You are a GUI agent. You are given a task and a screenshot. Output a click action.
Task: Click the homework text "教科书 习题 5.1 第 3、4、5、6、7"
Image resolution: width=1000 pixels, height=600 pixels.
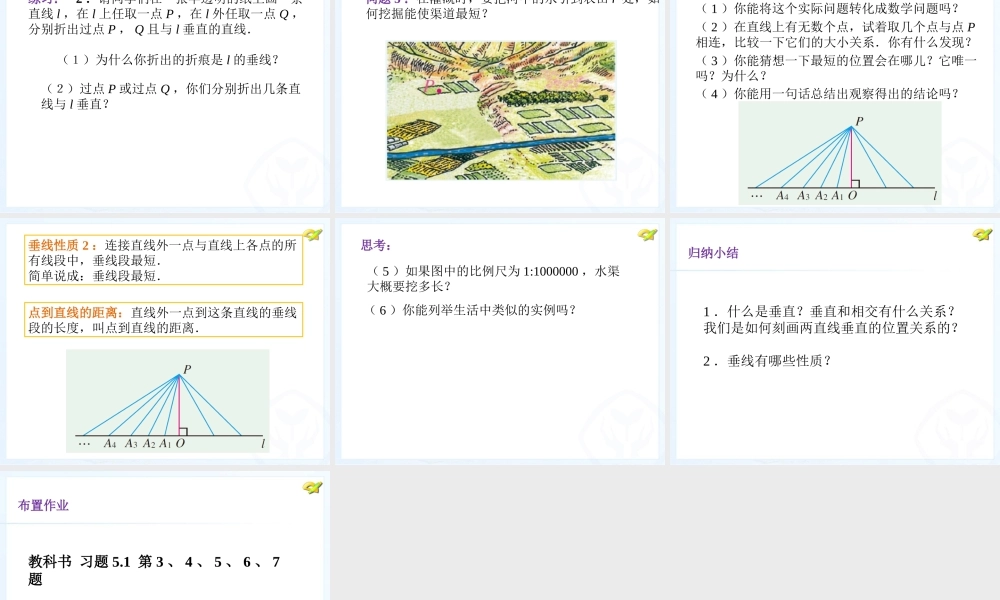(154, 562)
